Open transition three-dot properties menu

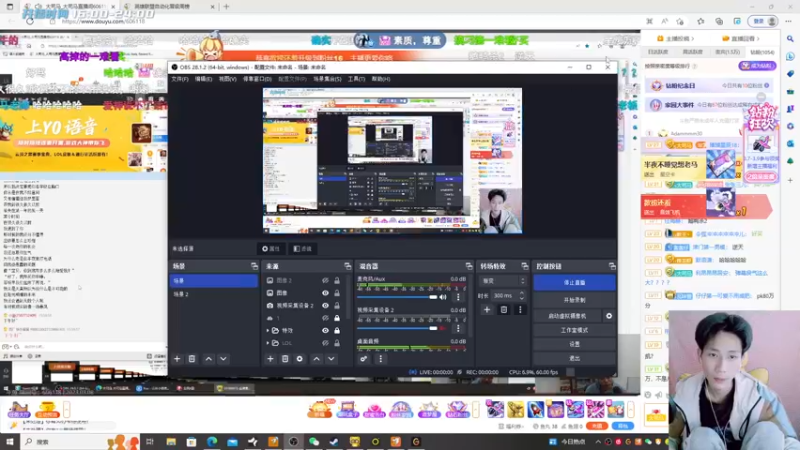click(520, 309)
